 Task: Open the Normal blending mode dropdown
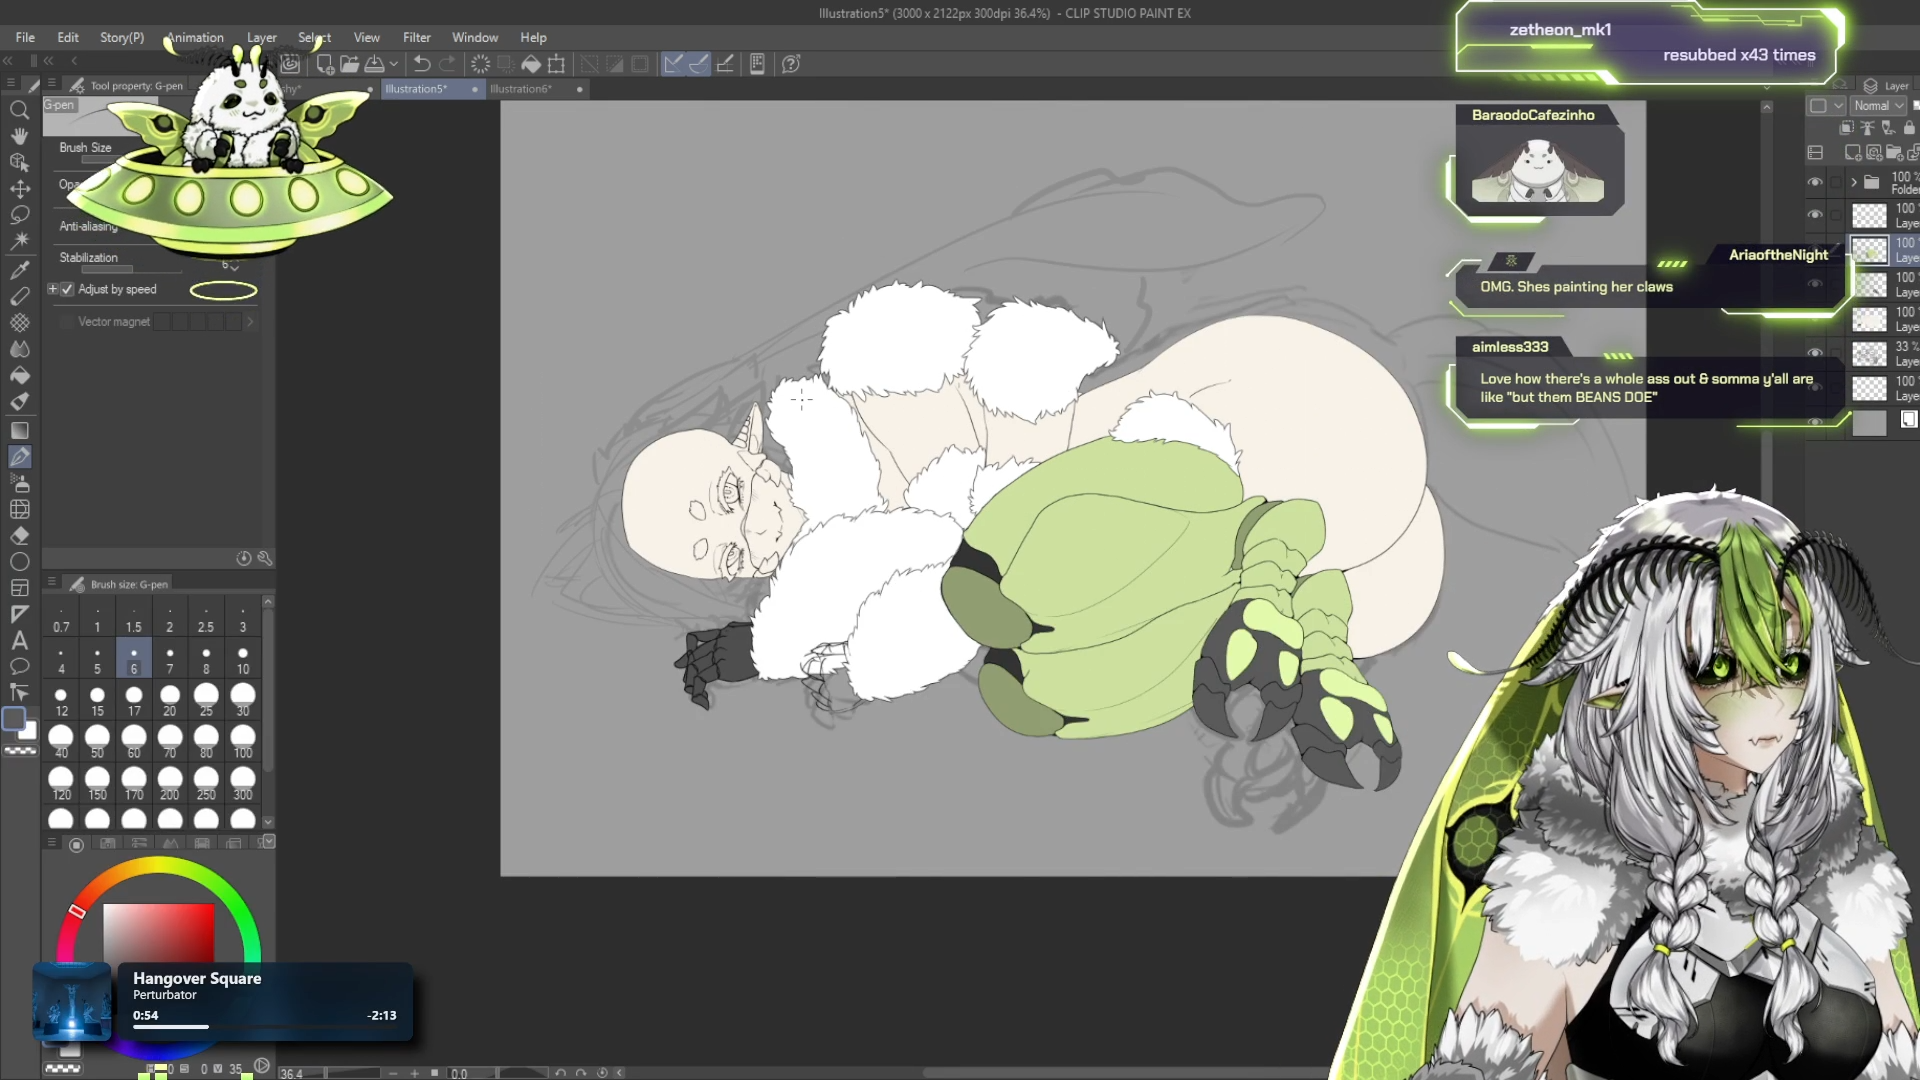pyautogui.click(x=1877, y=106)
